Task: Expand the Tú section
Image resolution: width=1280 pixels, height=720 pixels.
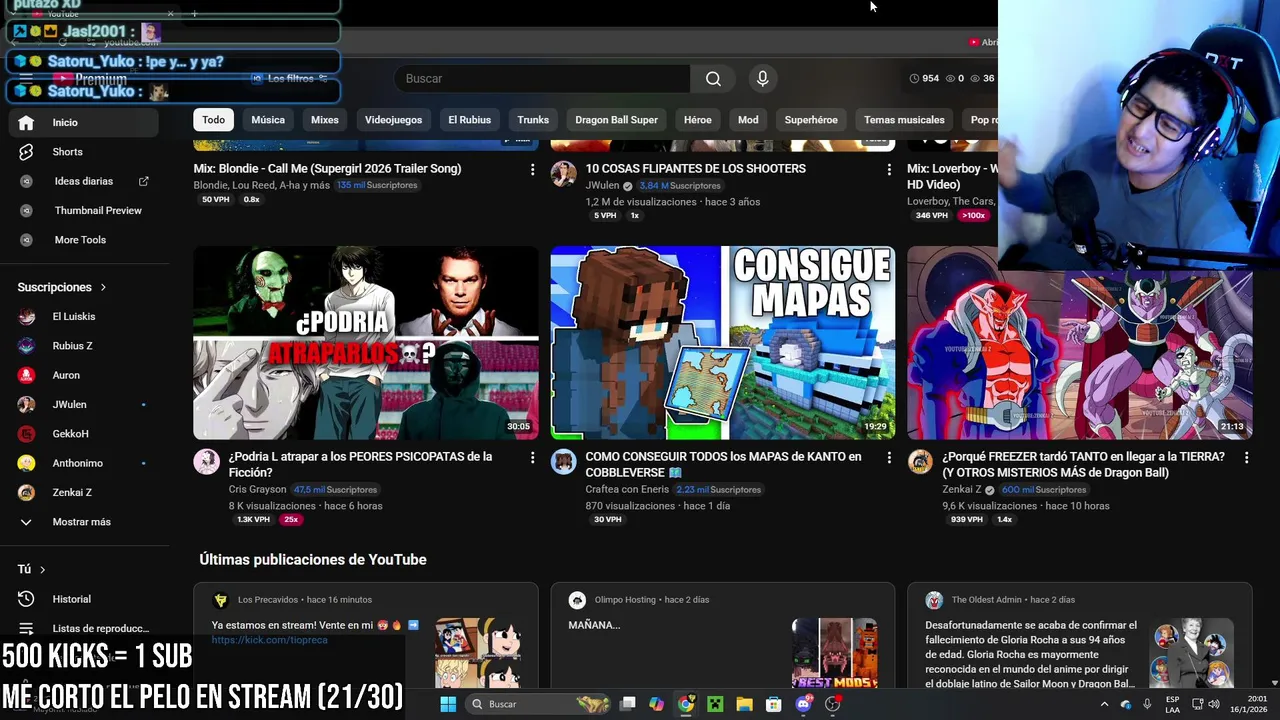Action: coord(32,569)
